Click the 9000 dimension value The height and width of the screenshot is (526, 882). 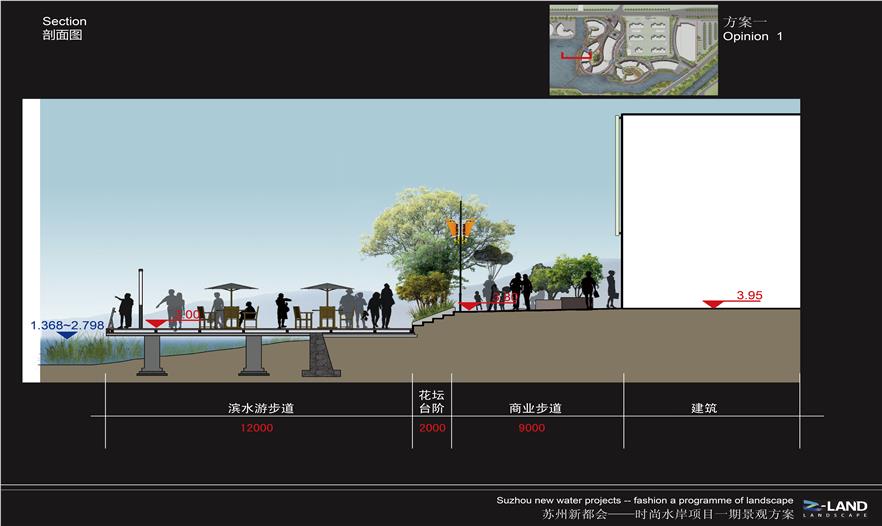532,428
